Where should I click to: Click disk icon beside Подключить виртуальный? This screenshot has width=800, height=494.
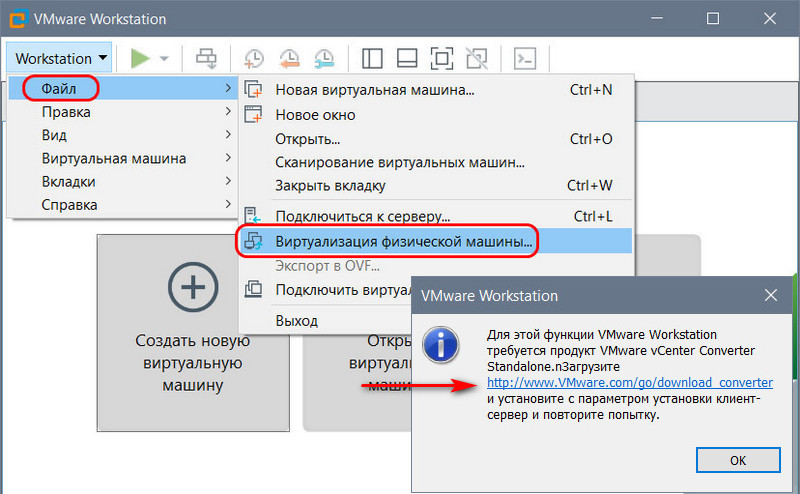[x=254, y=289]
